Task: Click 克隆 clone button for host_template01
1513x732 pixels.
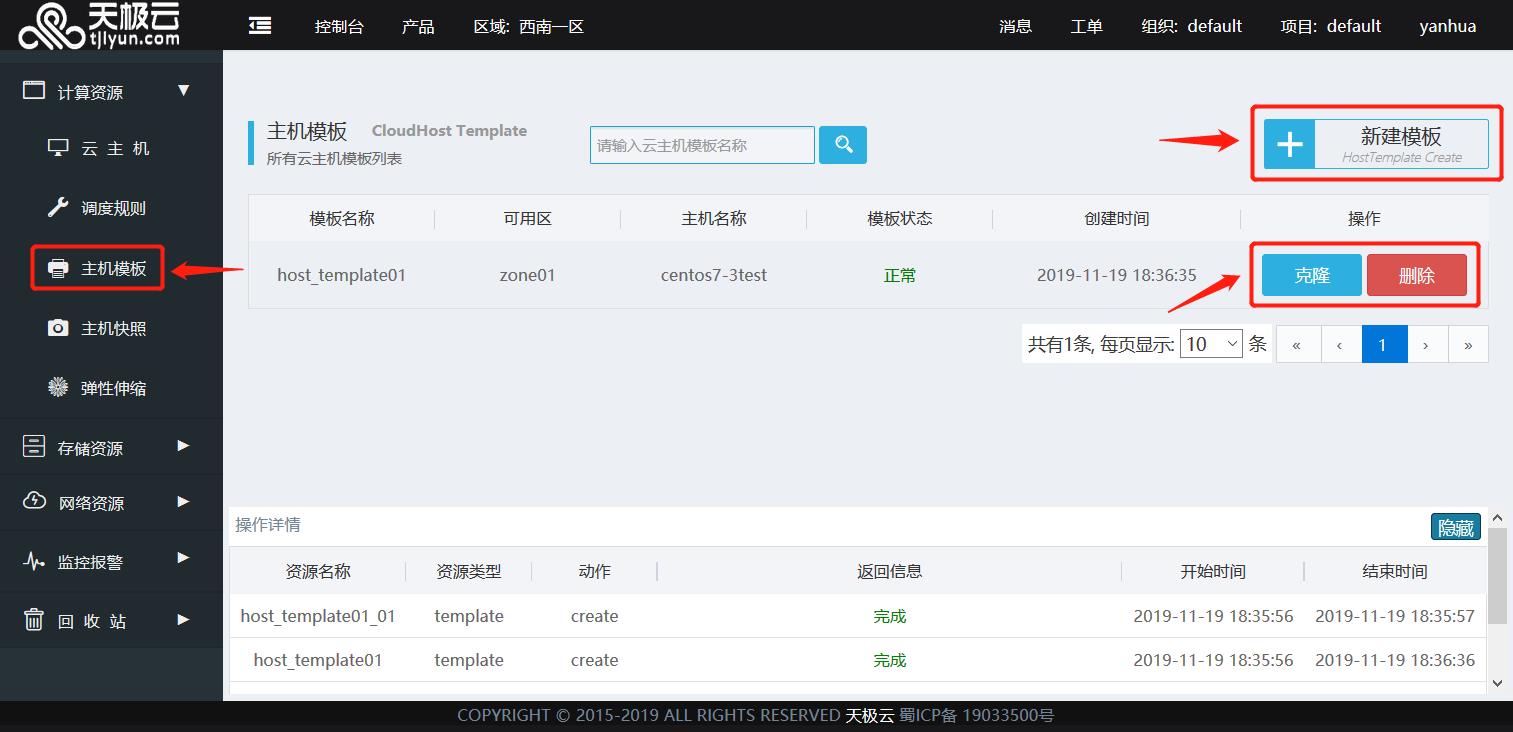Action: [x=1311, y=275]
